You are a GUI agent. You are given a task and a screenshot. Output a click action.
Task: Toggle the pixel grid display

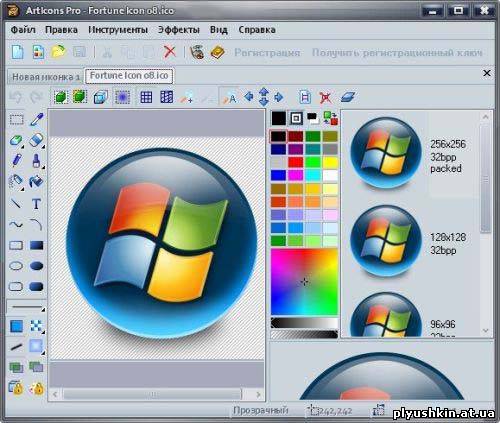pos(146,97)
